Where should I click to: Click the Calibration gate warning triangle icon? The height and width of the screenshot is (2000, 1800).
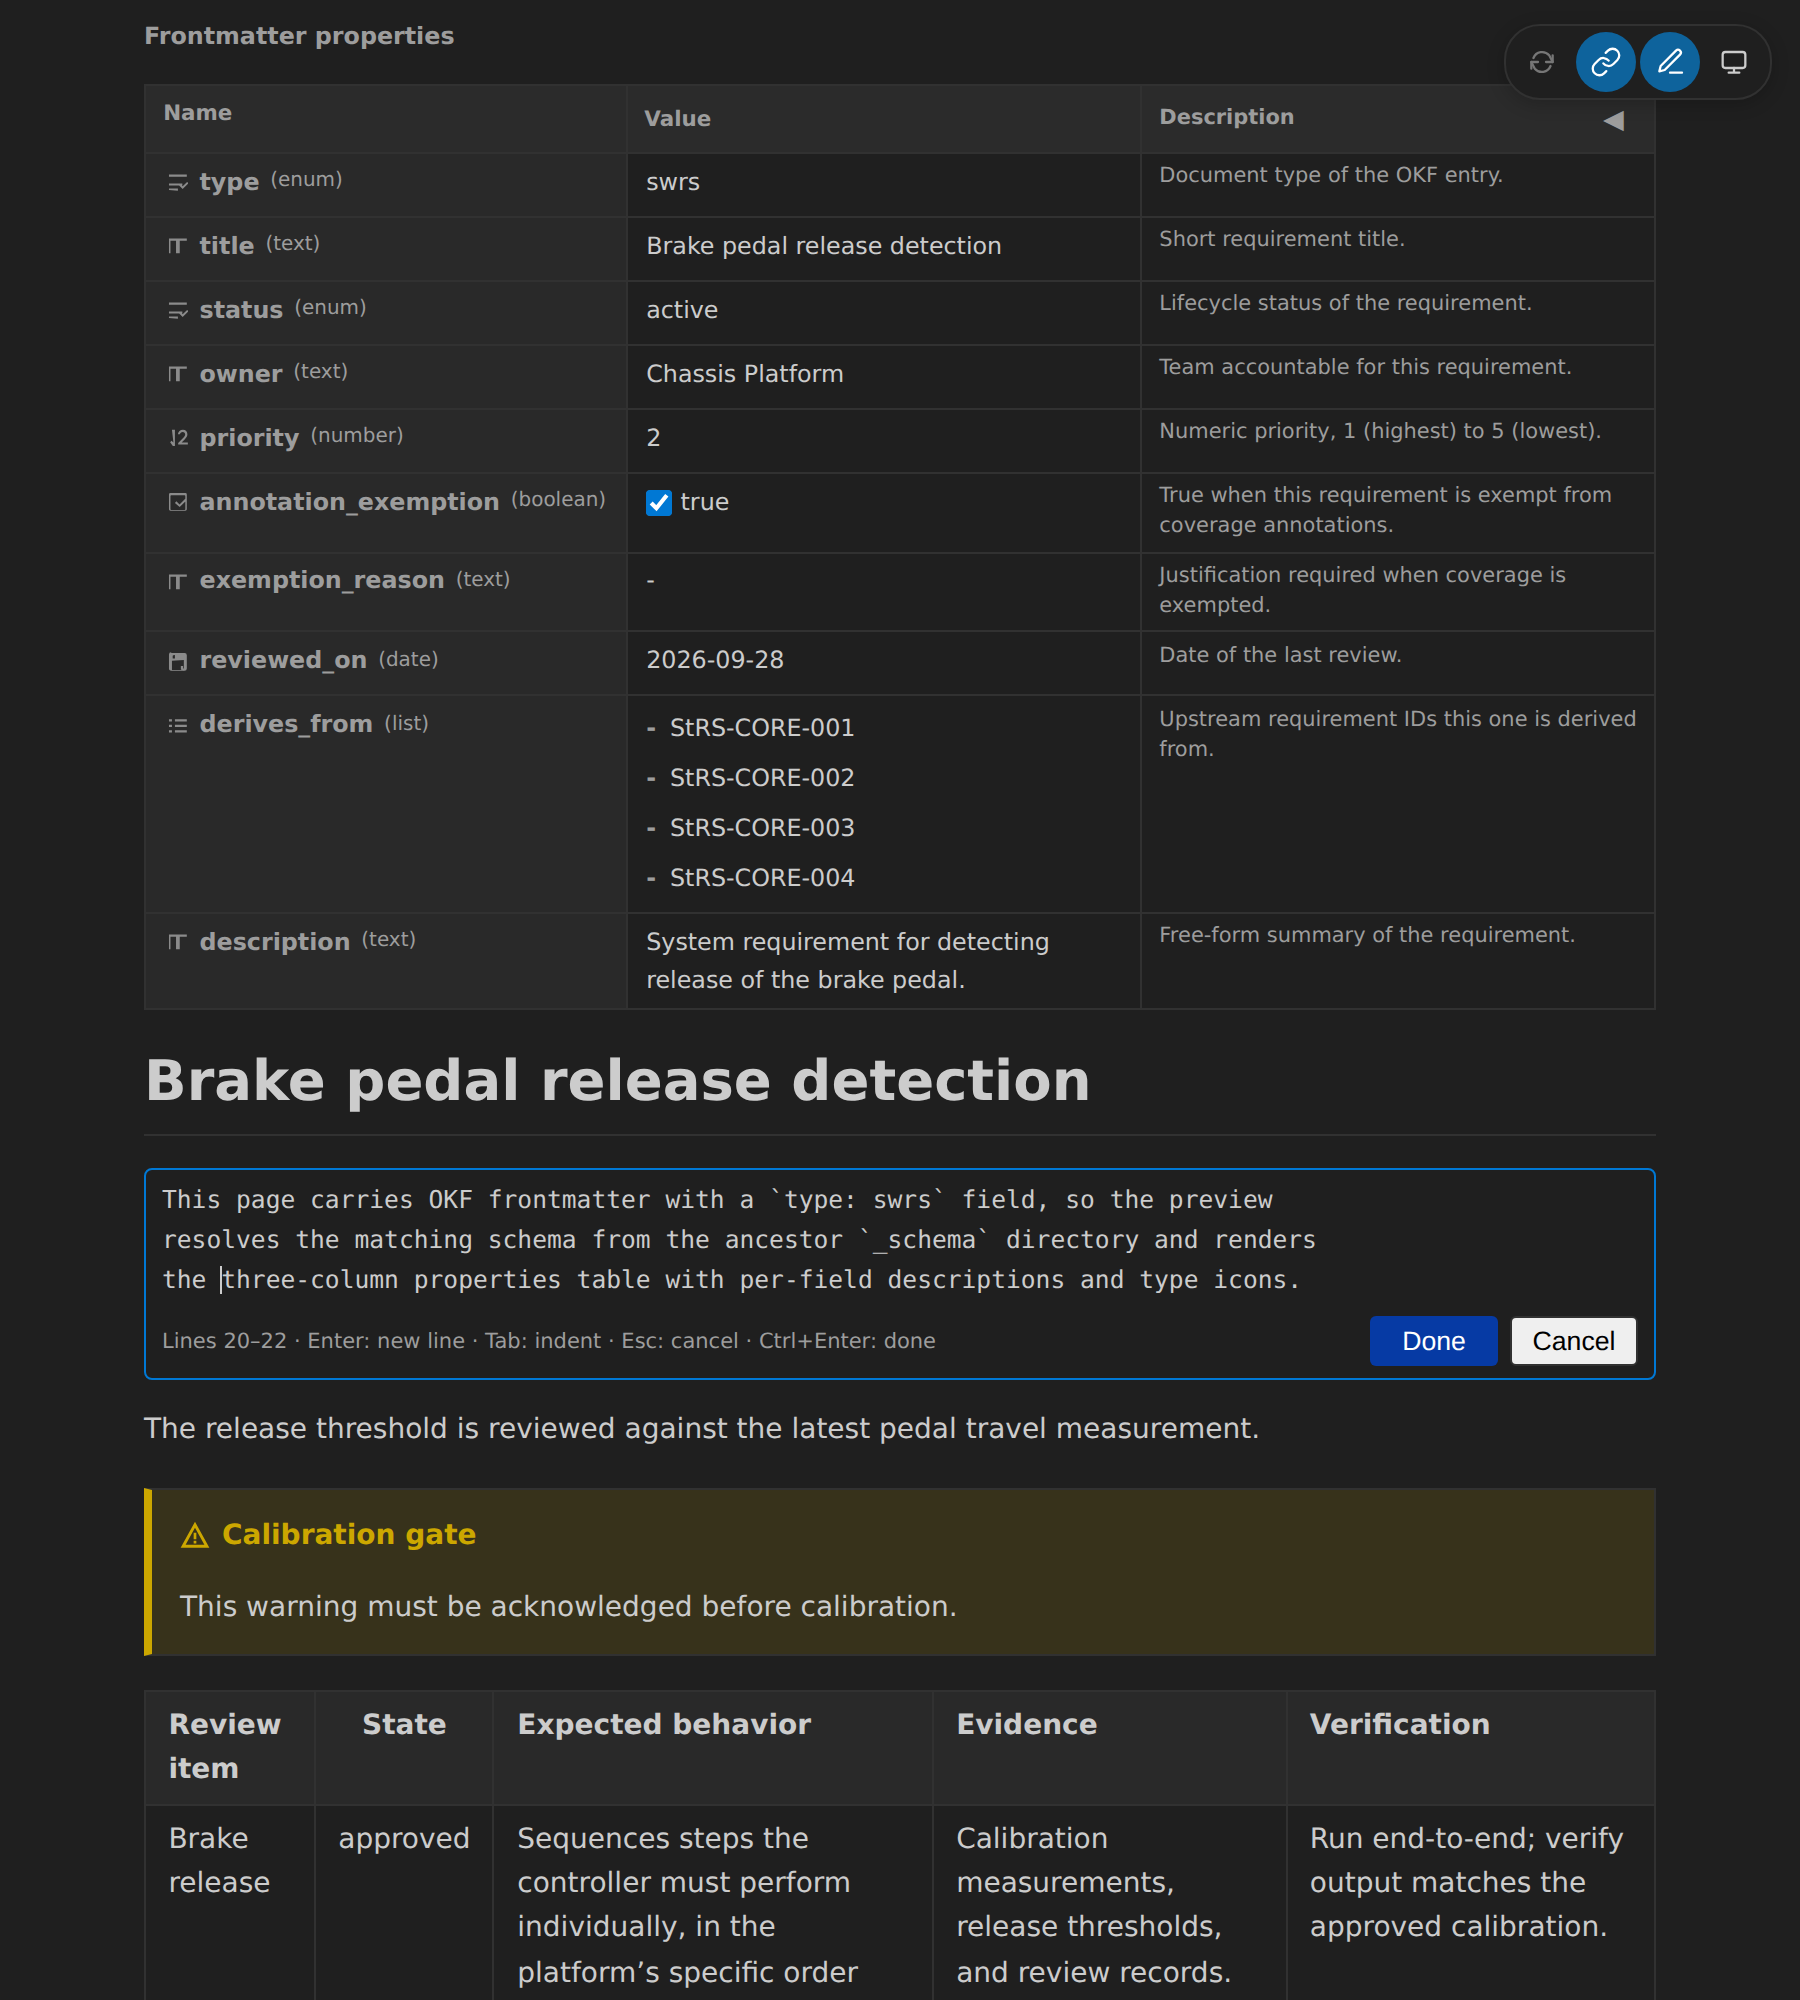pos(195,1535)
